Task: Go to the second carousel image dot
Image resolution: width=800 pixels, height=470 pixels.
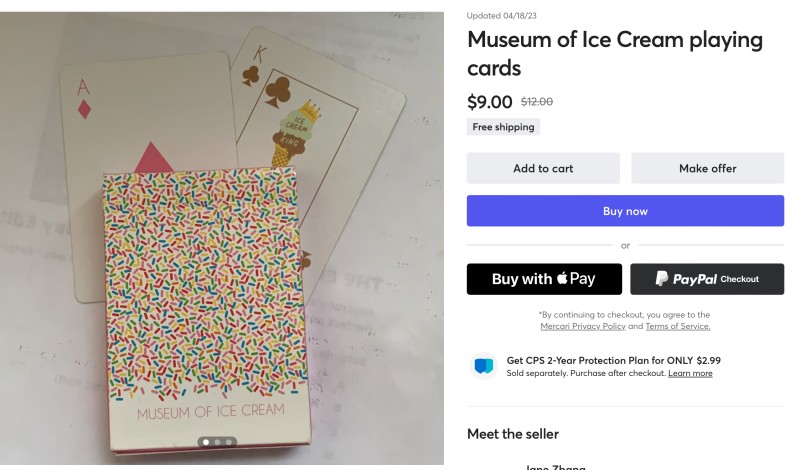Action: 217,441
